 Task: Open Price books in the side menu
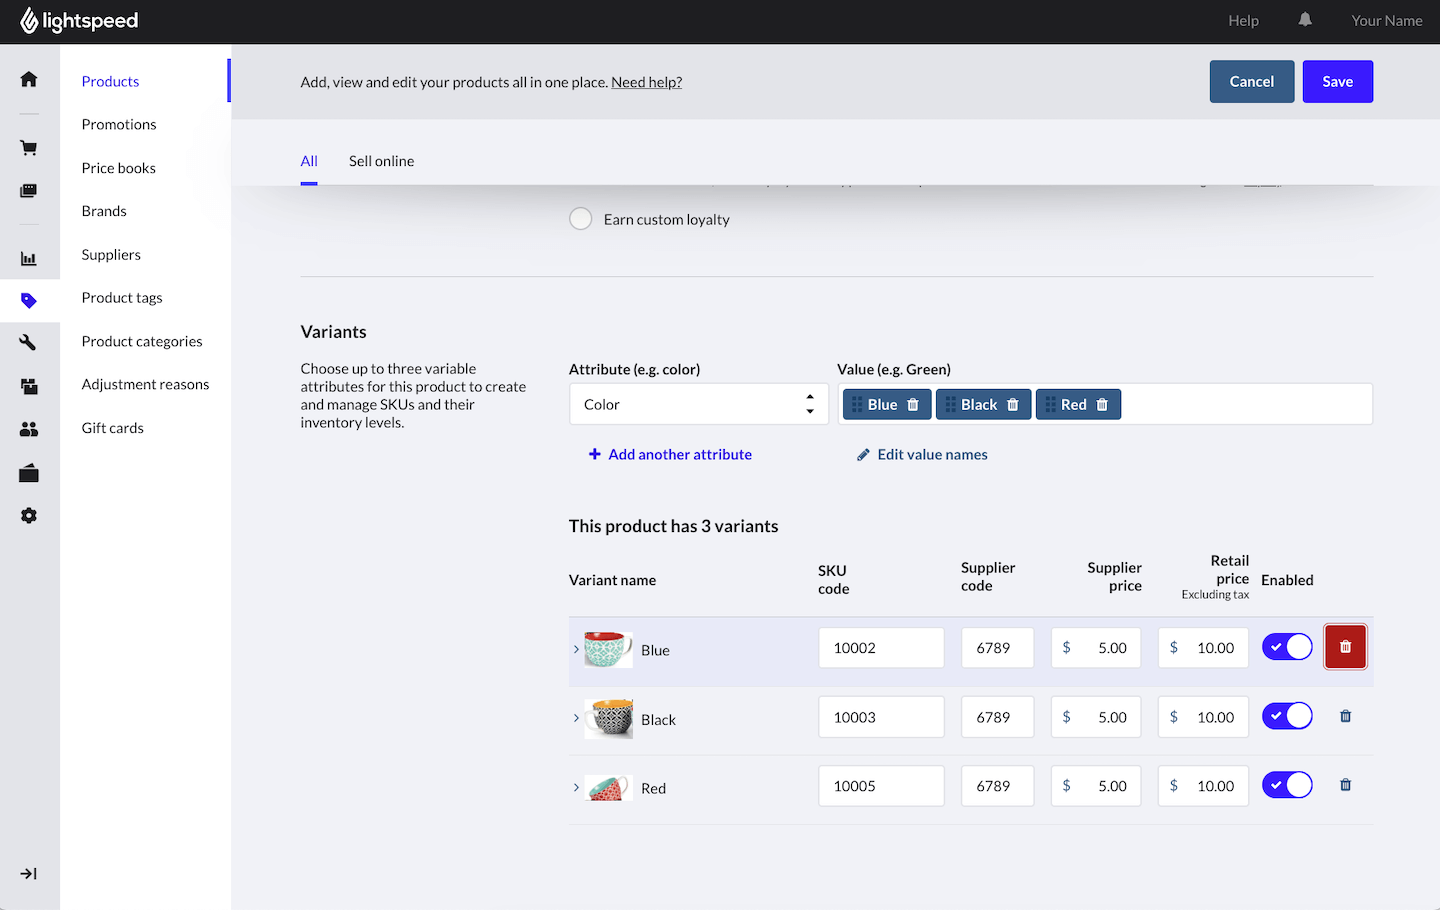tap(119, 168)
